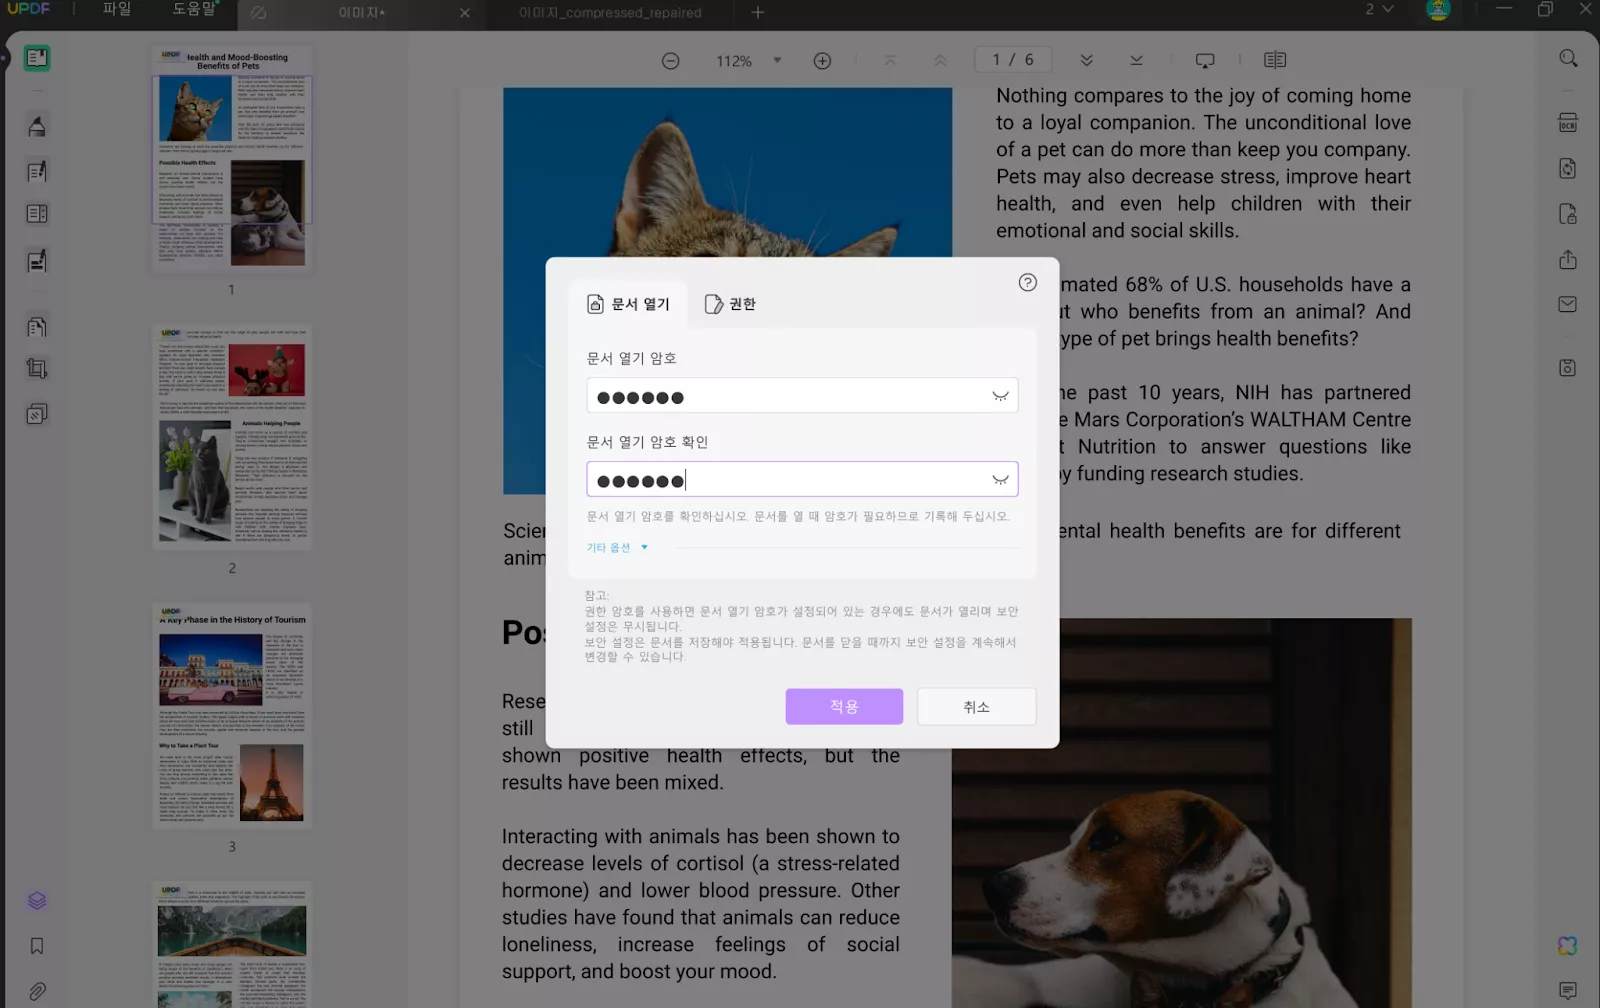Screen dimensions: 1600x1008
Task: Select page 3 thumbnail
Action: 232,716
